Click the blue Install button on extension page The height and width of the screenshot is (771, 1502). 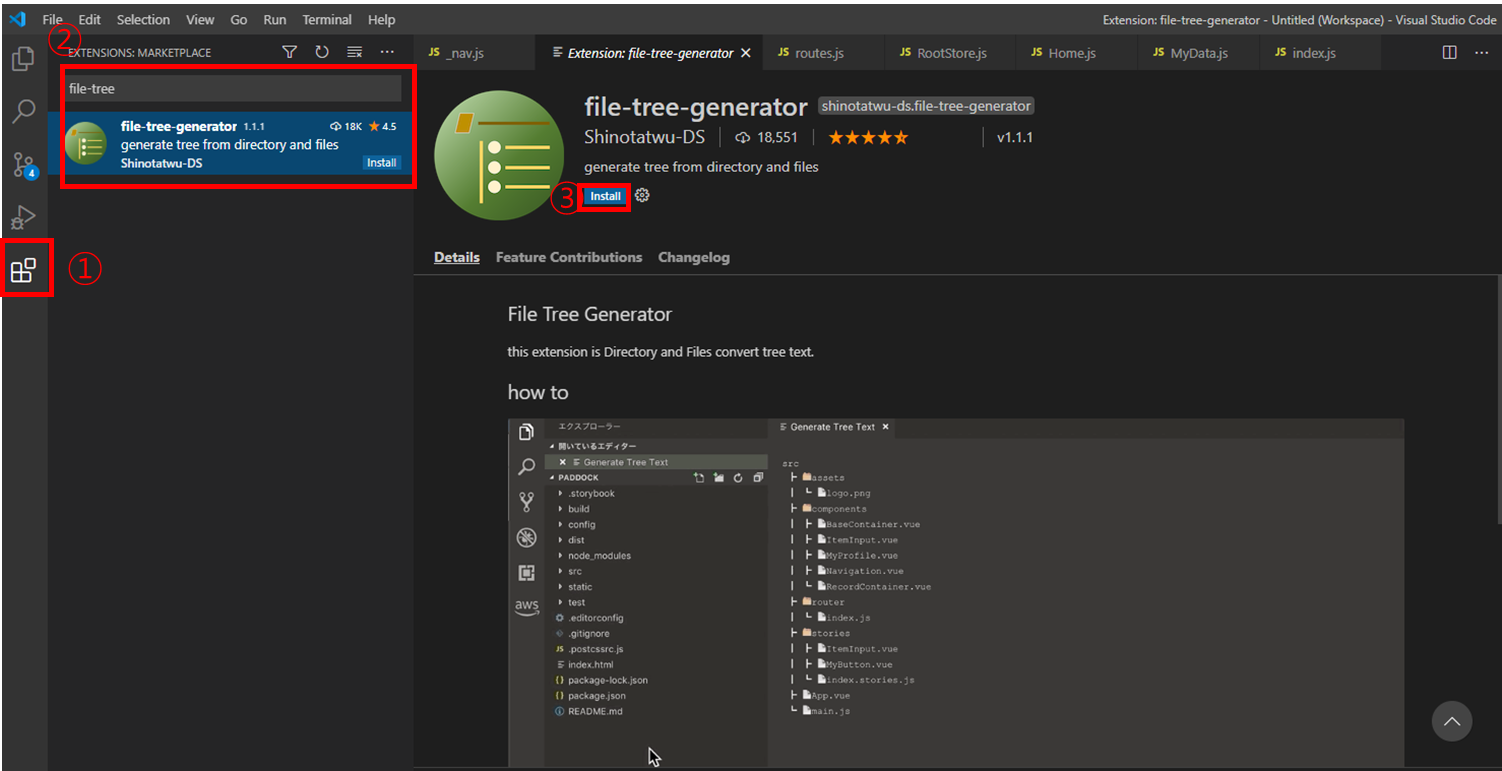605,196
